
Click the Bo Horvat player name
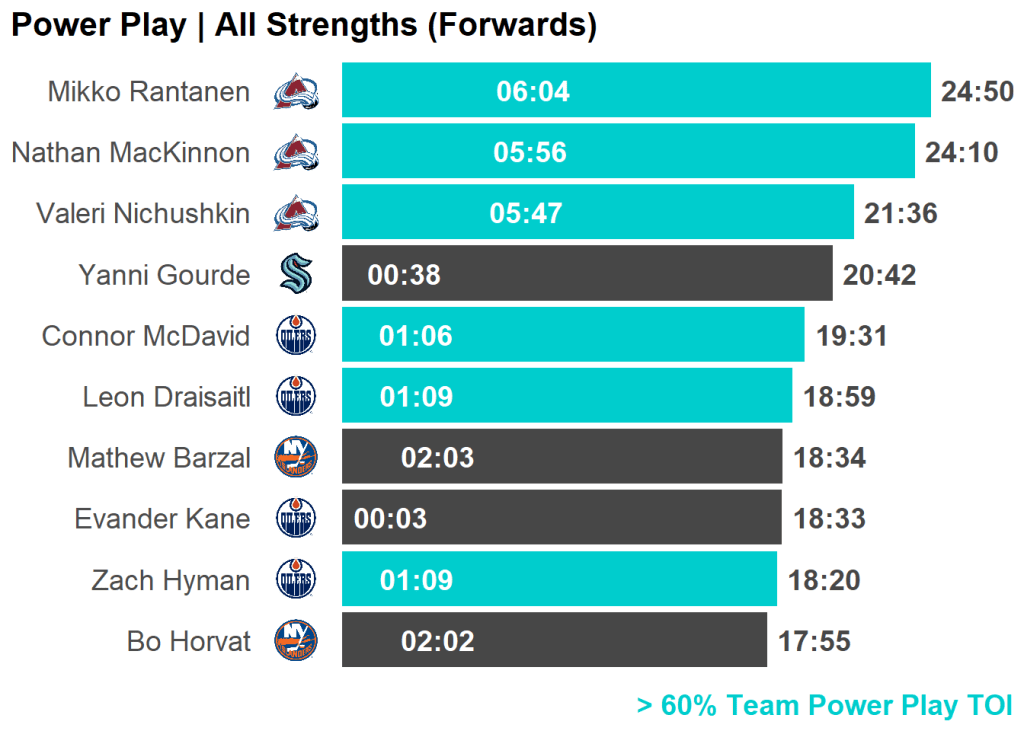[189, 641]
